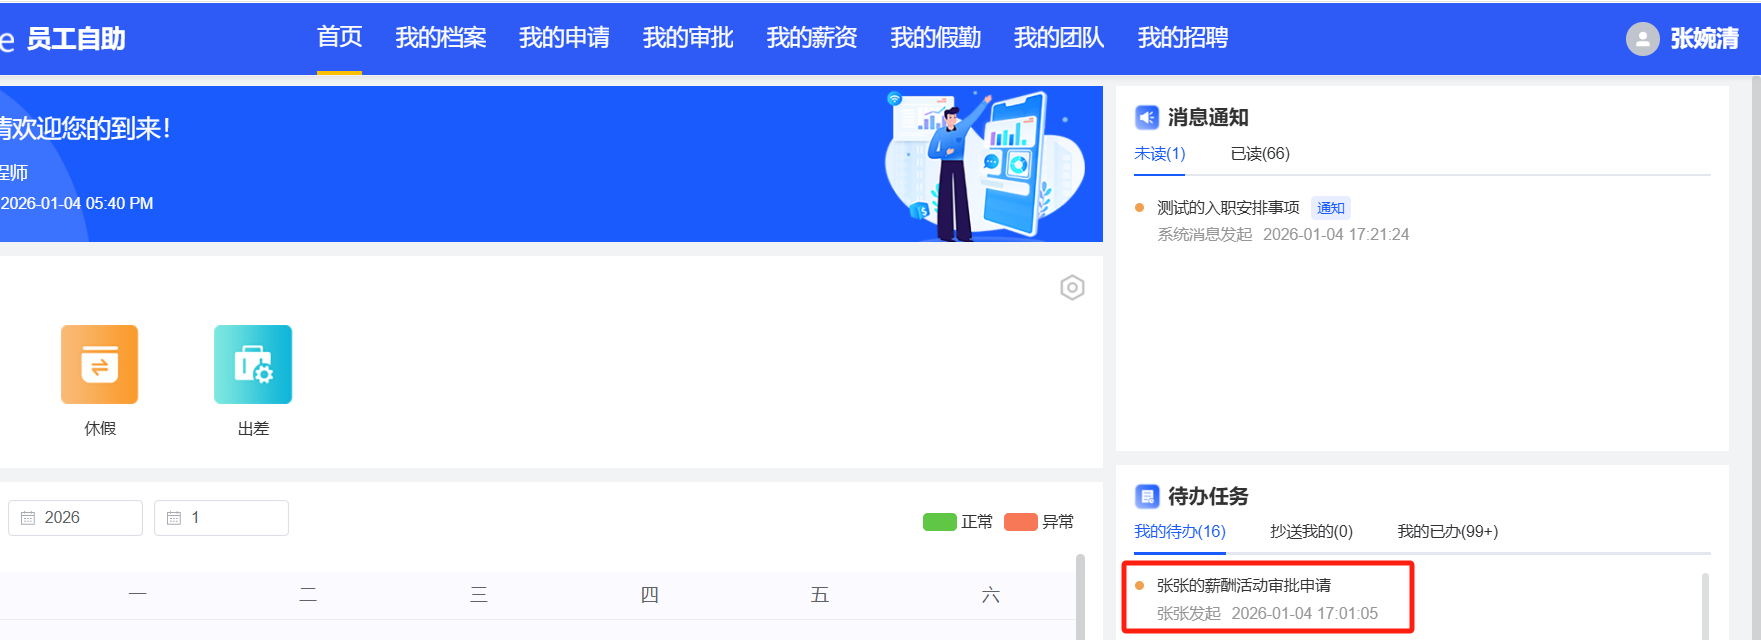This screenshot has width=1761, height=640.
Task: Open the 我的假勤 menu
Action: (936, 38)
